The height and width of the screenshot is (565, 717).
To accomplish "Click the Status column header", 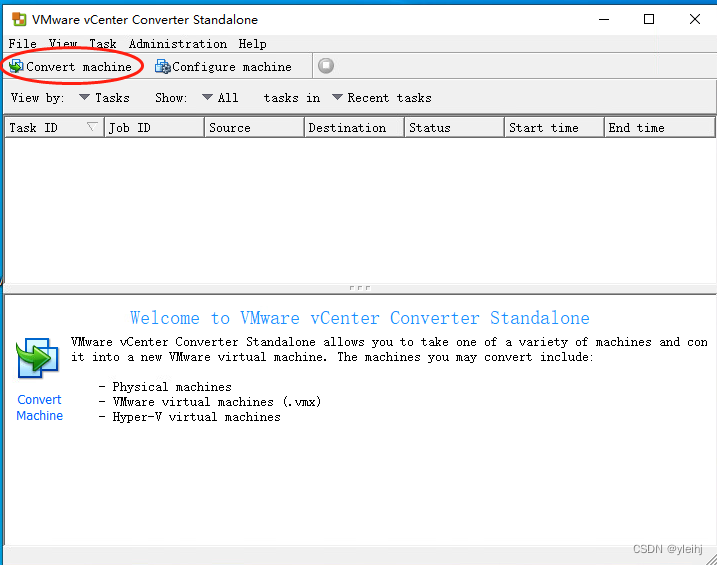I will 455,128.
